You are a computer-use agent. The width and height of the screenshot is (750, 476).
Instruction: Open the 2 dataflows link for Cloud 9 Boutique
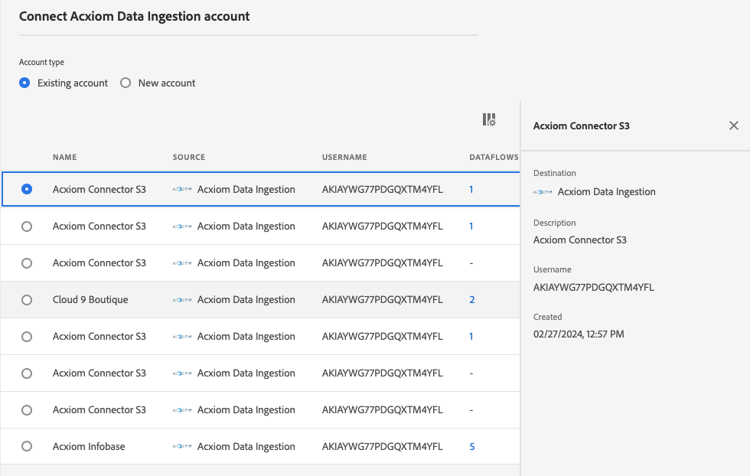point(472,300)
